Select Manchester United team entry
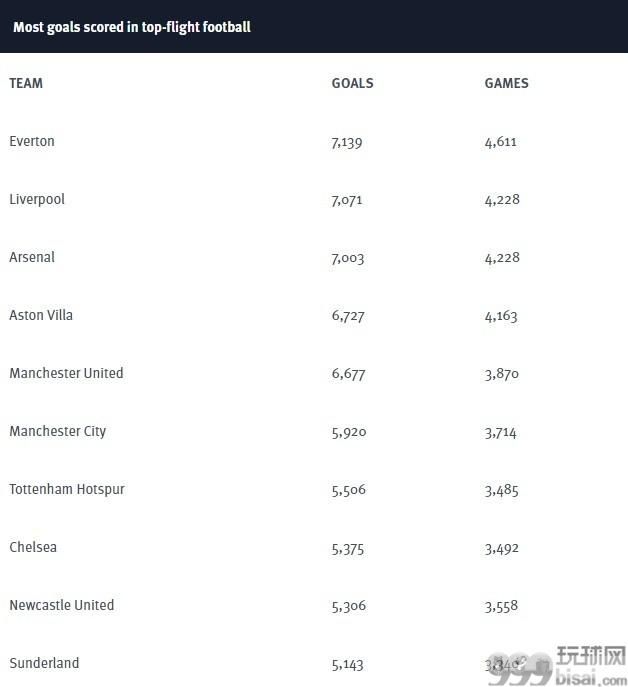 click(66, 373)
